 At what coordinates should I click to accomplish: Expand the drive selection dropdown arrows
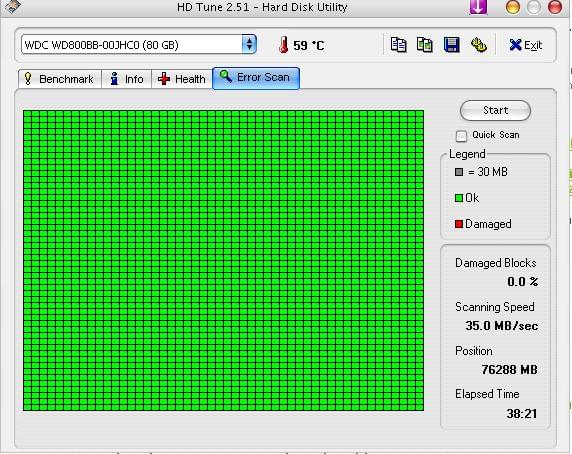click(249, 44)
